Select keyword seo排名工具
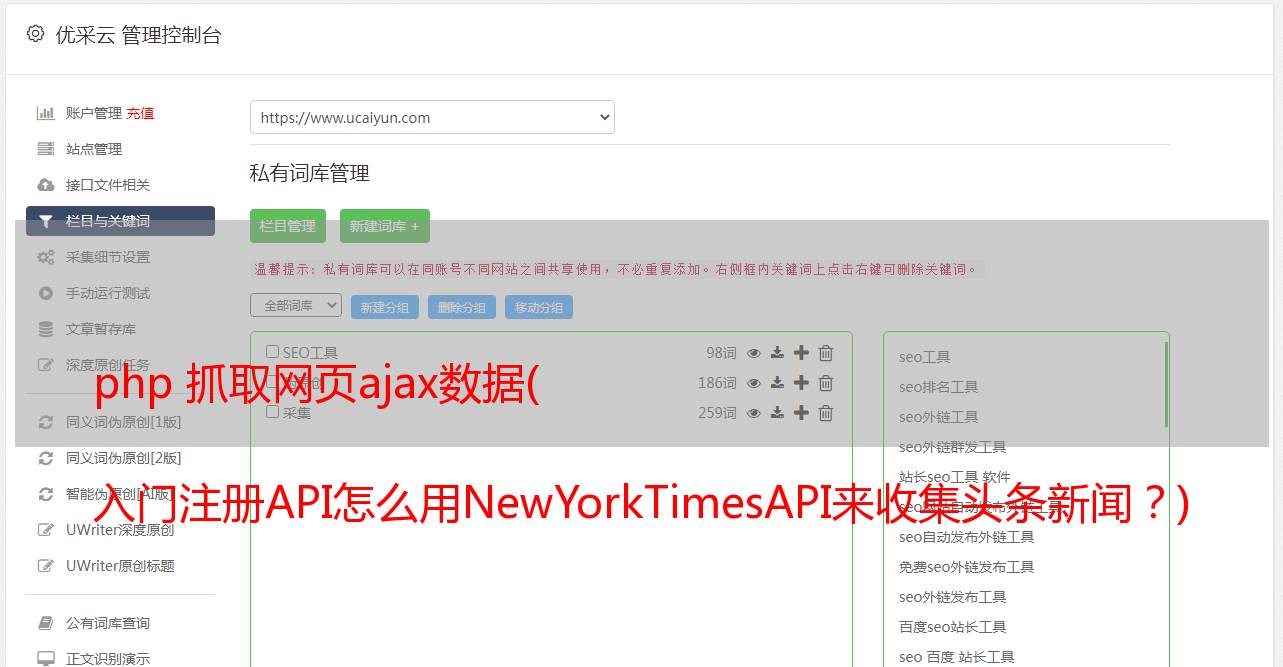Viewport: 1283px width, 667px height. click(939, 387)
